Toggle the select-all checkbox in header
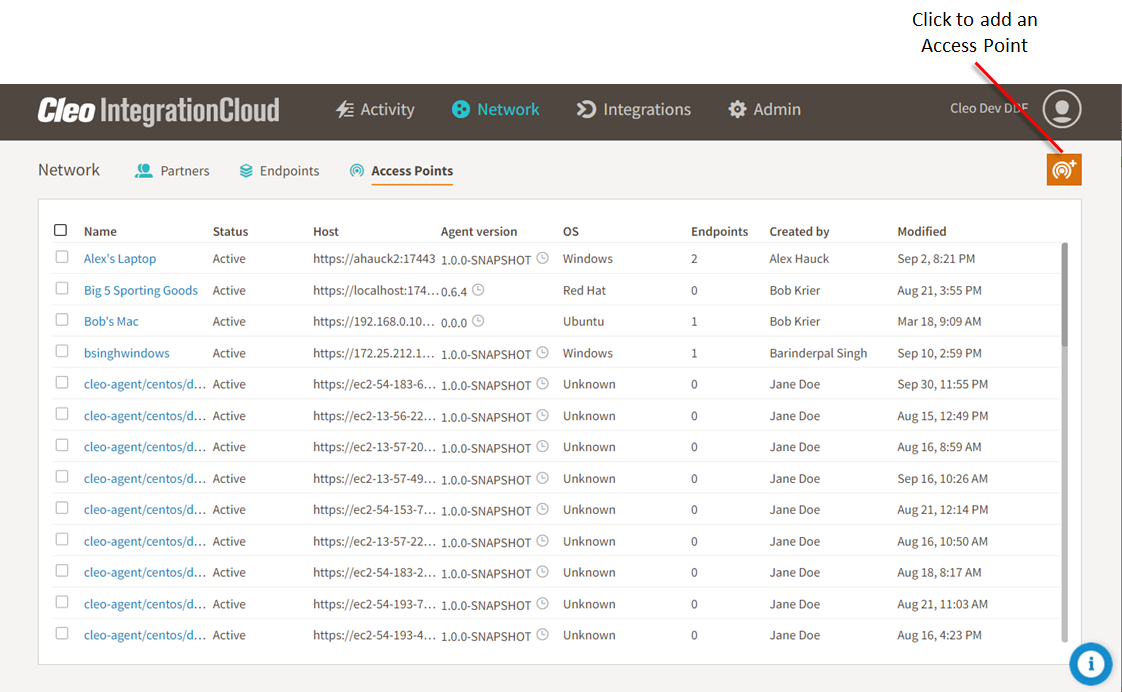The height and width of the screenshot is (692, 1122). tap(61, 230)
